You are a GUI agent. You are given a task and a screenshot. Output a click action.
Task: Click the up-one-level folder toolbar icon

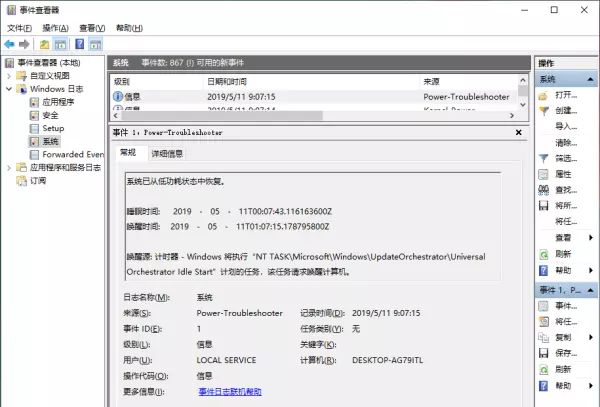coord(44,44)
